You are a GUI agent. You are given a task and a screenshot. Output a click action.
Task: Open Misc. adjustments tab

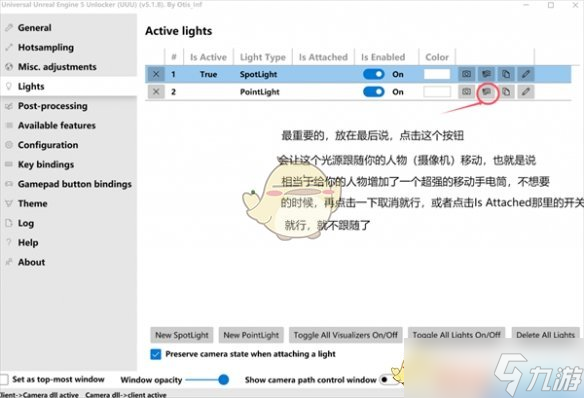coord(69,67)
